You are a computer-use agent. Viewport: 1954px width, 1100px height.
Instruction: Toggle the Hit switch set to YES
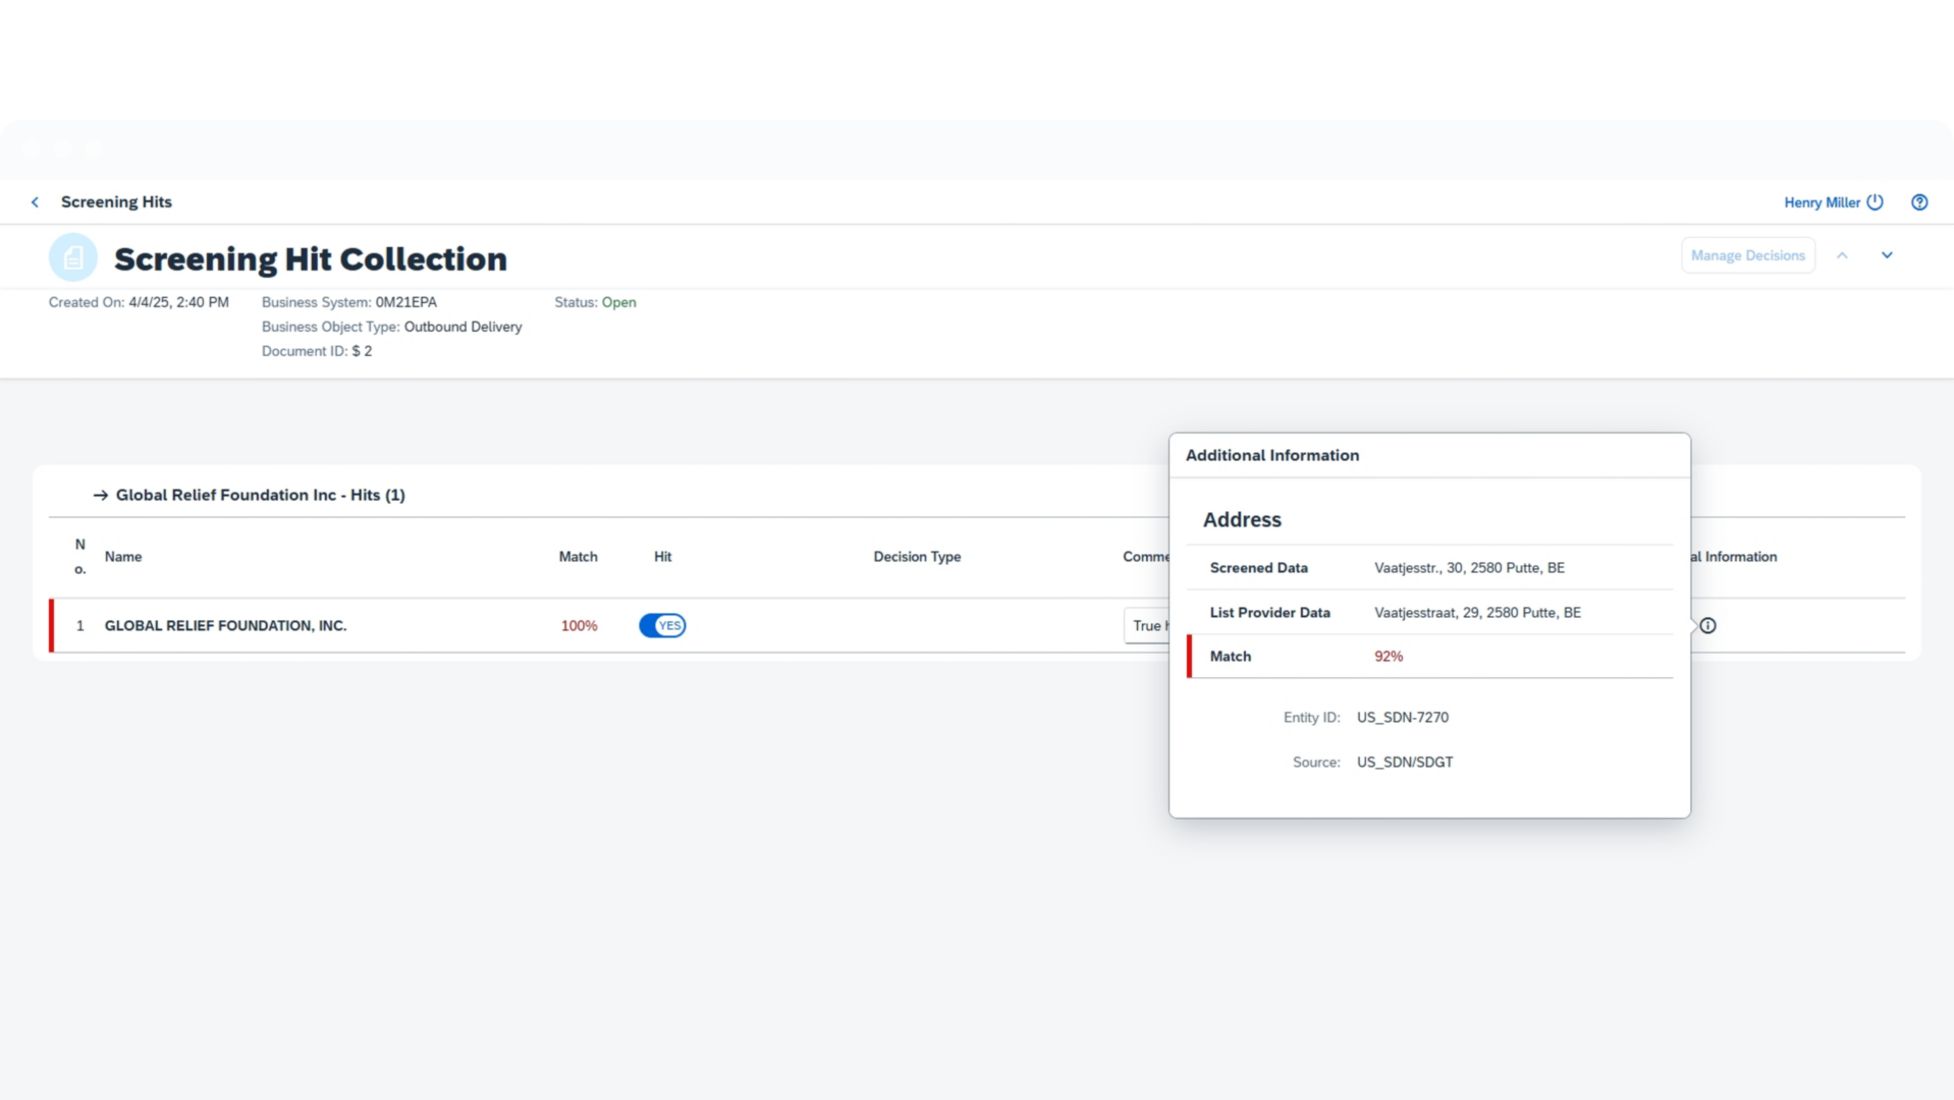click(x=662, y=626)
